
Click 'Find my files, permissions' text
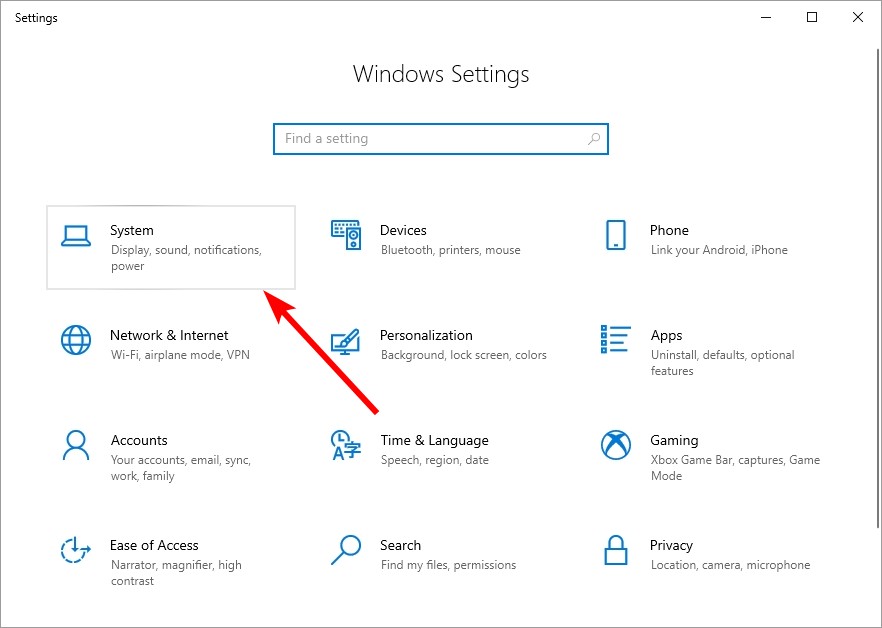[x=448, y=565]
